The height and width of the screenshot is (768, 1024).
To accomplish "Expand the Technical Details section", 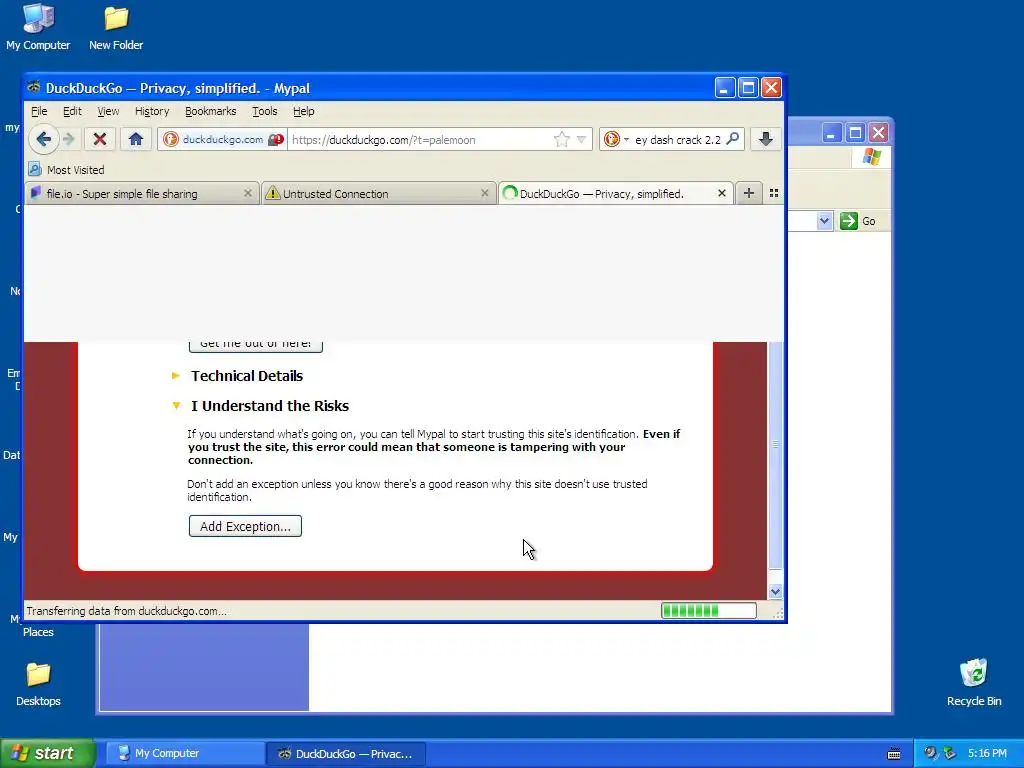I will 246,376.
